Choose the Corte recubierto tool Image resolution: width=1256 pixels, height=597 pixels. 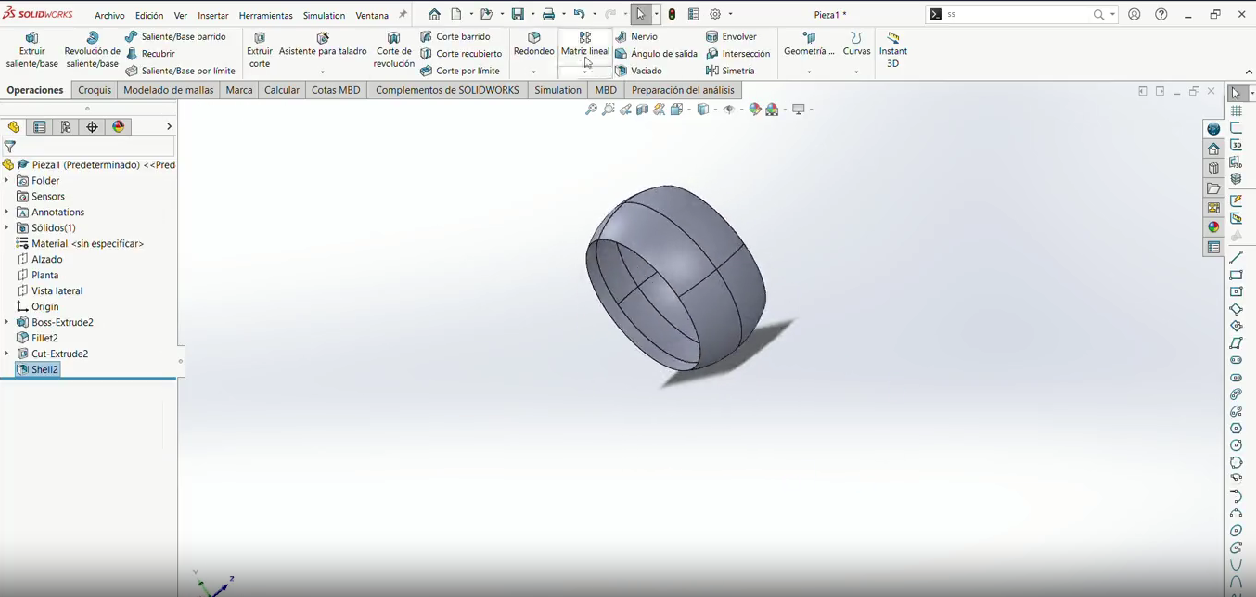point(461,54)
